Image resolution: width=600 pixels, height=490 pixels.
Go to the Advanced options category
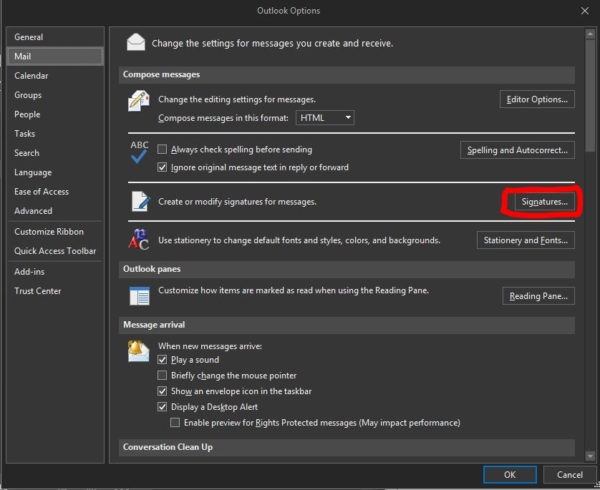(x=55, y=211)
